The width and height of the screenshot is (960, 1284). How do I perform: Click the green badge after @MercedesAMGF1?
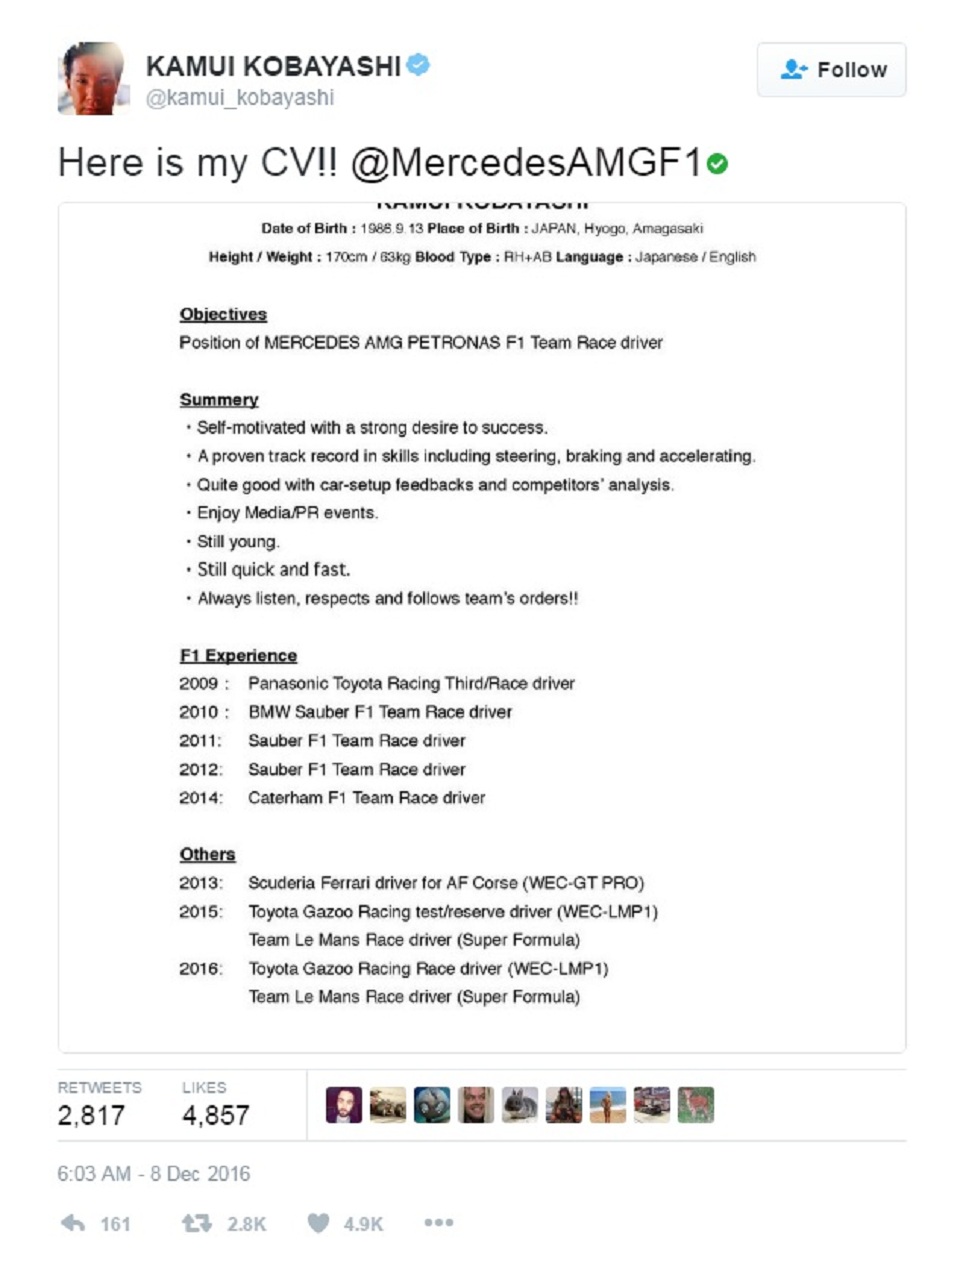point(717,163)
